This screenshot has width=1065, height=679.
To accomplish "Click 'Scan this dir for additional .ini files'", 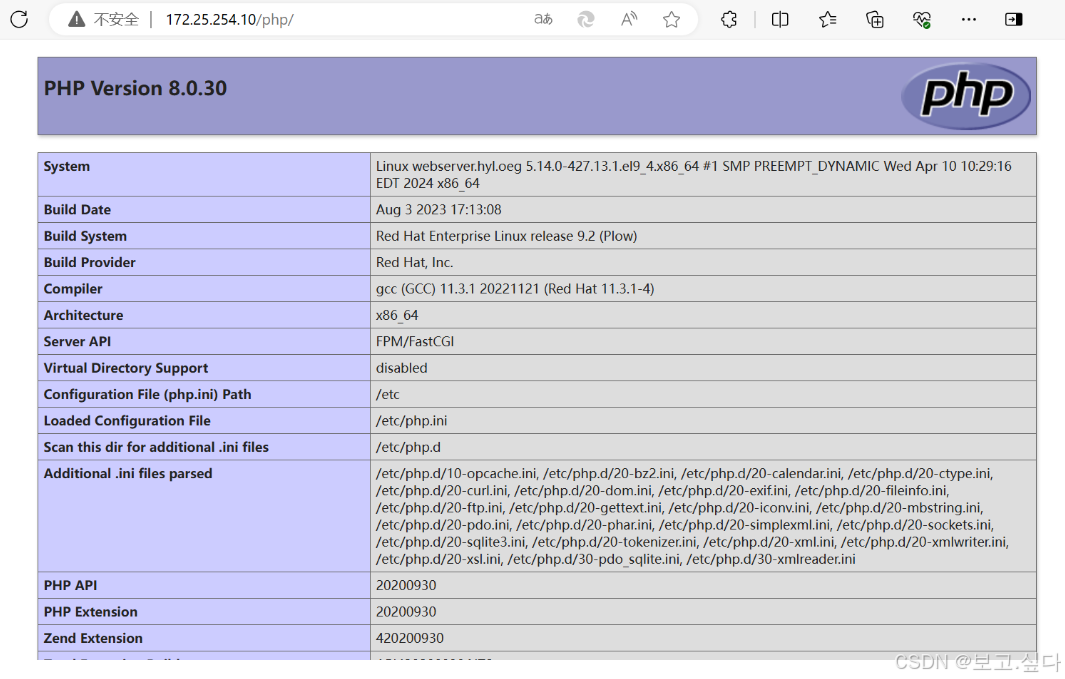I will (x=156, y=448).
